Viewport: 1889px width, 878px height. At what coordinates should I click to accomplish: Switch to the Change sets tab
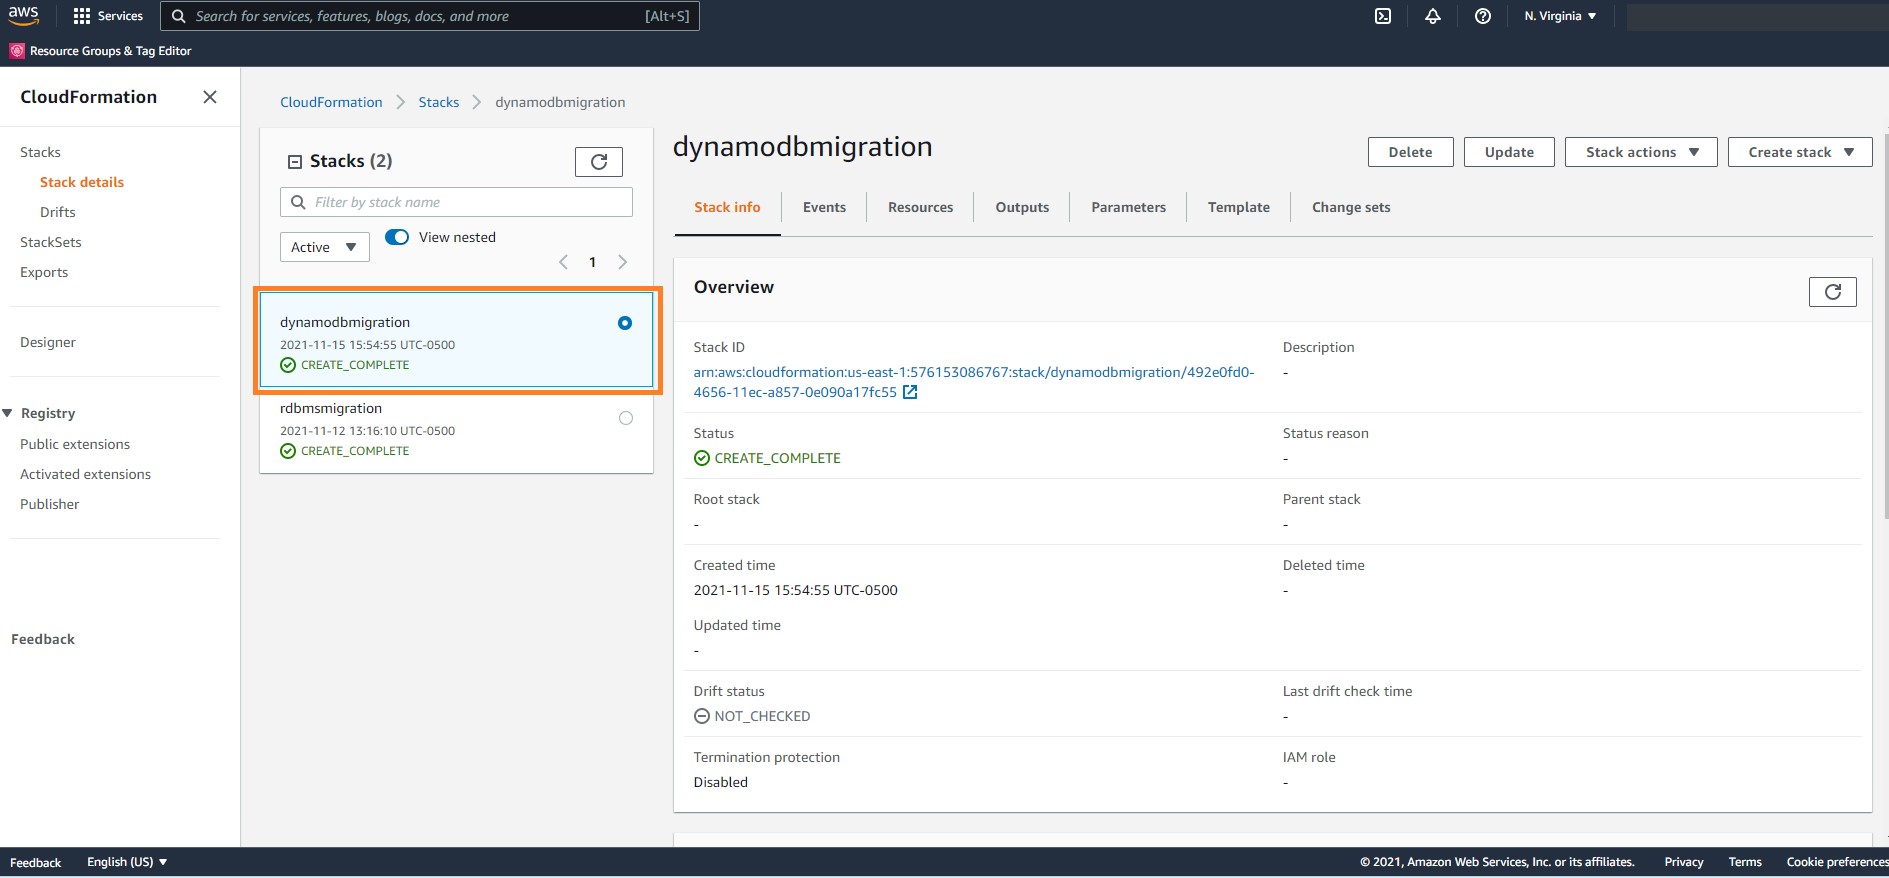1351,207
